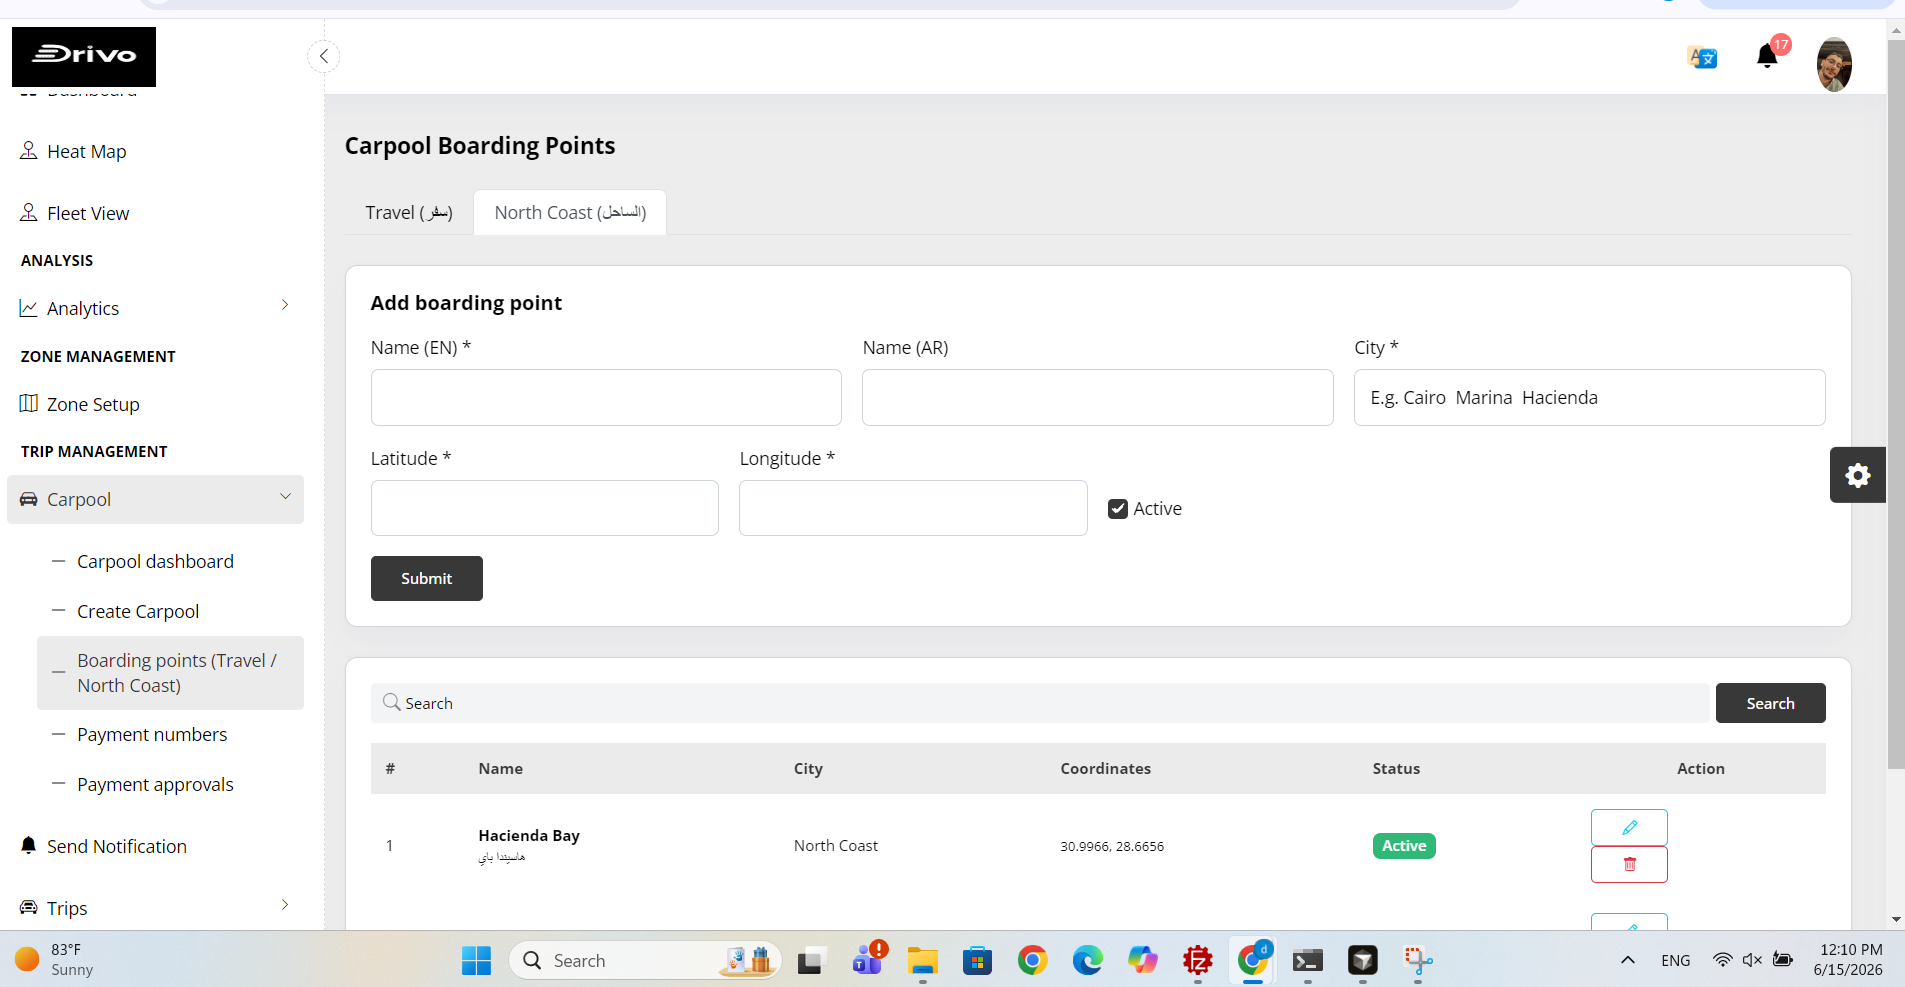
Task: Expand the Trips menu
Action: click(155, 908)
